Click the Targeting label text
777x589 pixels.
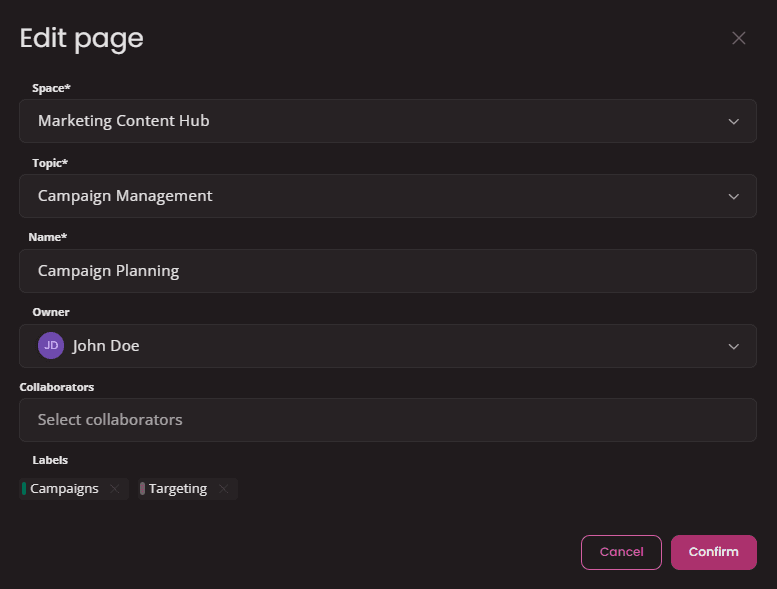coord(178,489)
